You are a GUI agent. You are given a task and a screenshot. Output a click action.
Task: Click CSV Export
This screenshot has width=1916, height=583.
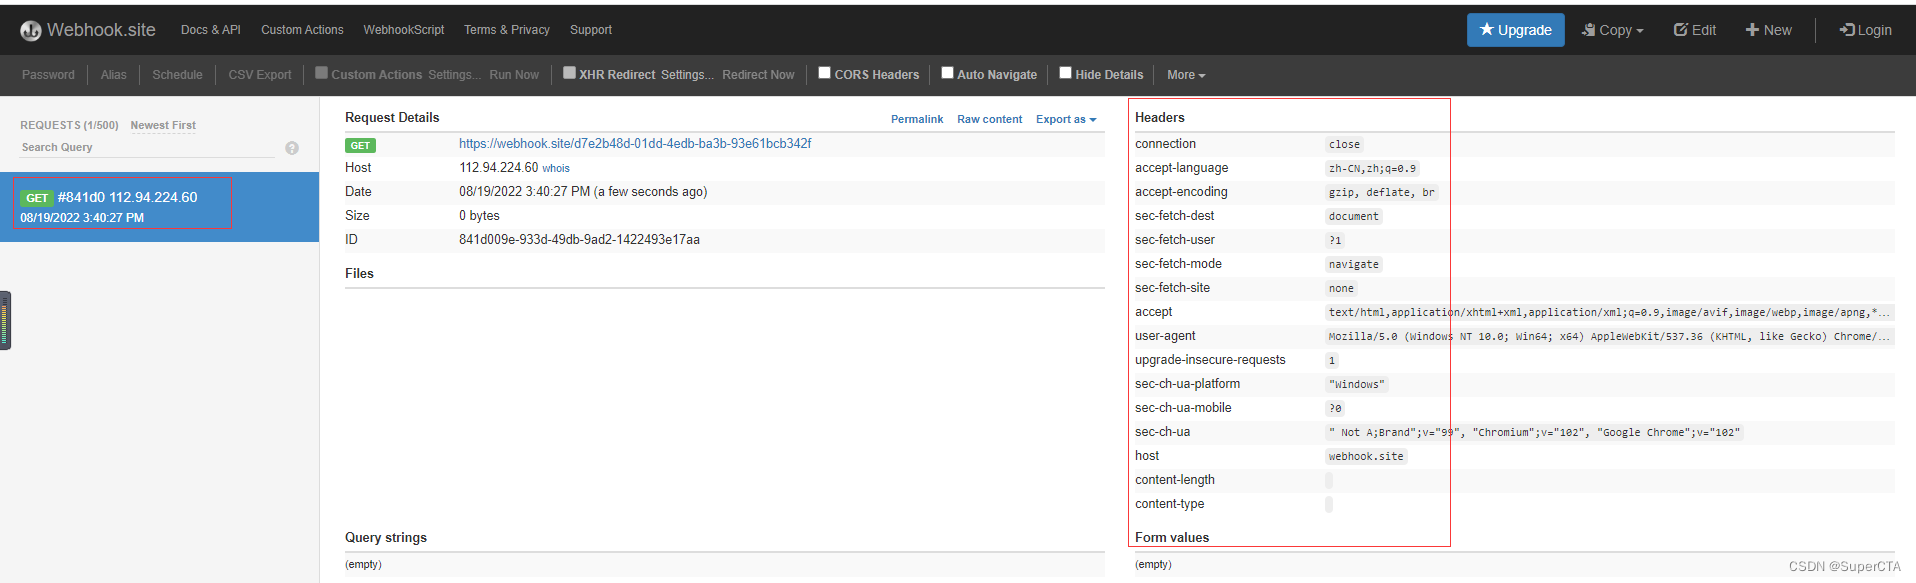coord(260,75)
